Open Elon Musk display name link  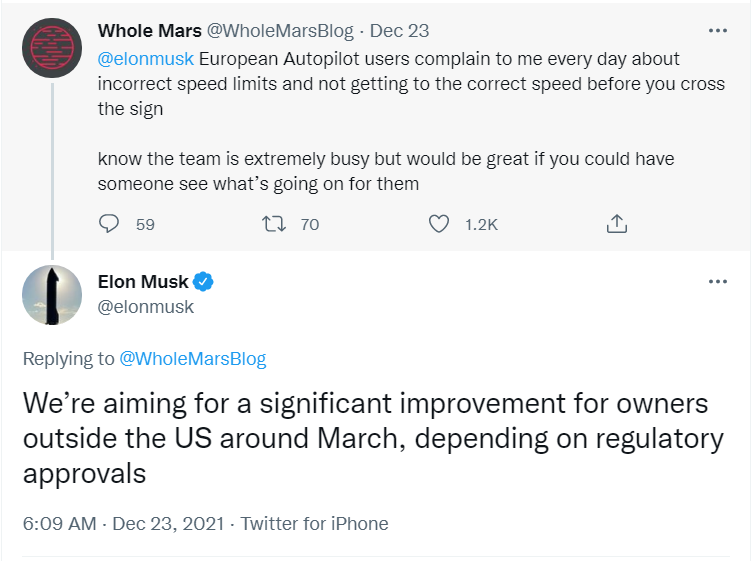pyautogui.click(x=143, y=283)
